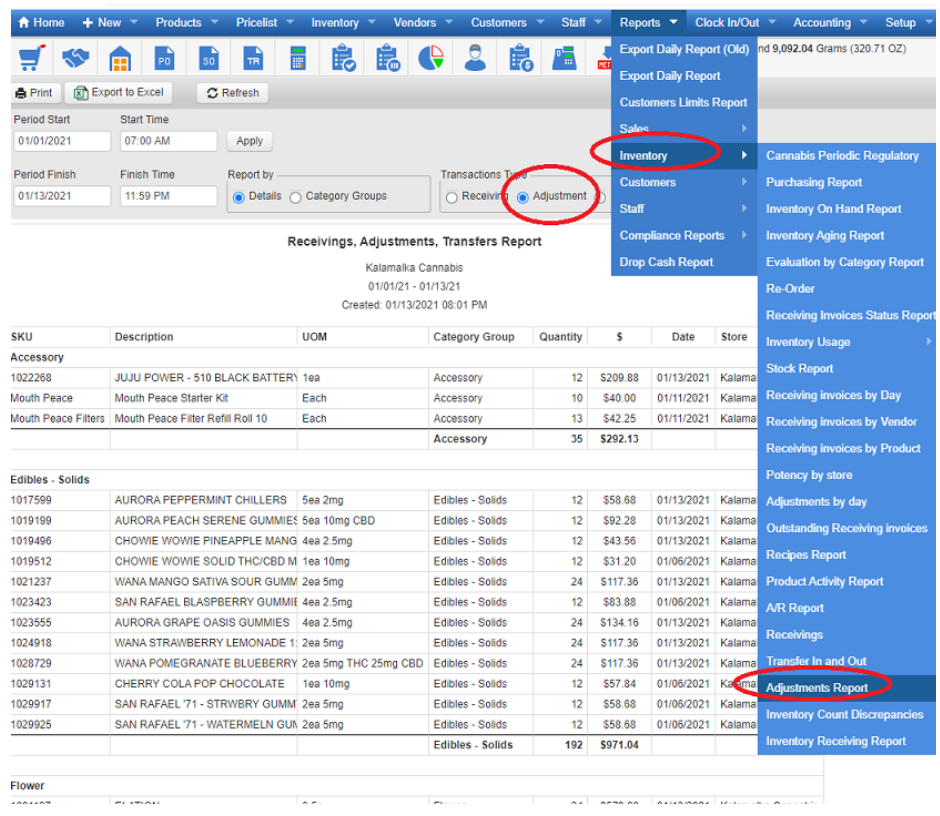Screen dimensions: 940x816
Task: Click the Apply button
Action: click(249, 141)
